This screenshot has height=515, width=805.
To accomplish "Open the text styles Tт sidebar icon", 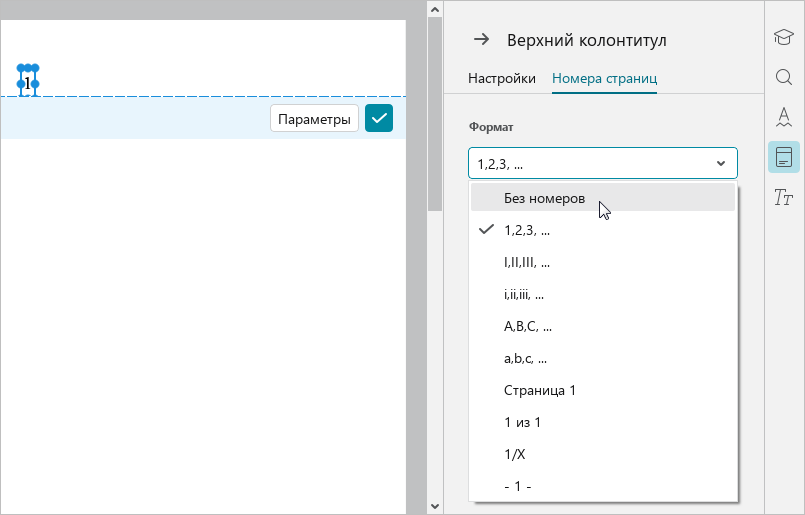I will pyautogui.click(x=783, y=197).
